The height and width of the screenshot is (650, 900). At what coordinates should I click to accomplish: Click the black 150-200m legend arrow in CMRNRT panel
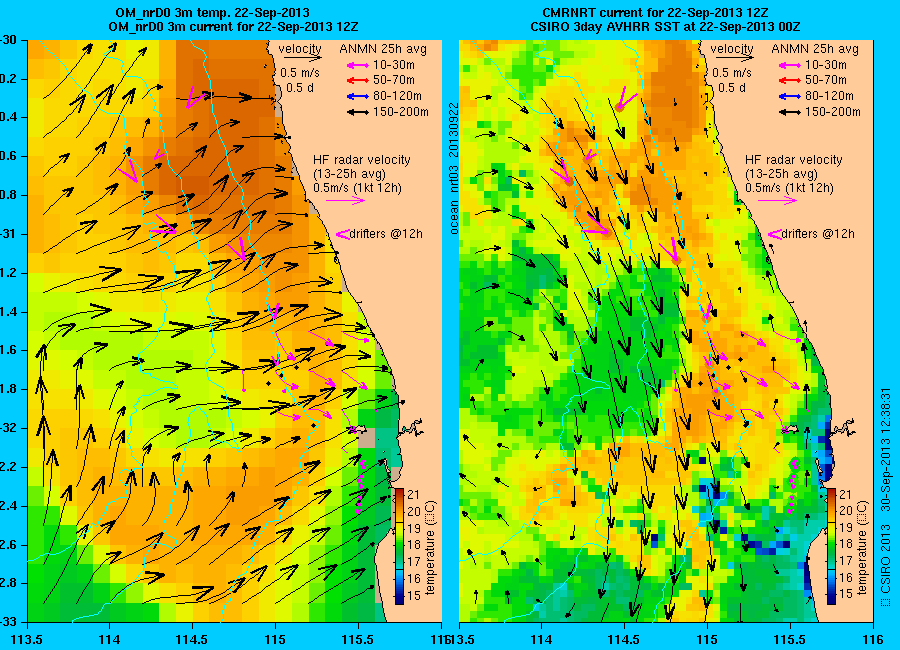click(x=790, y=113)
